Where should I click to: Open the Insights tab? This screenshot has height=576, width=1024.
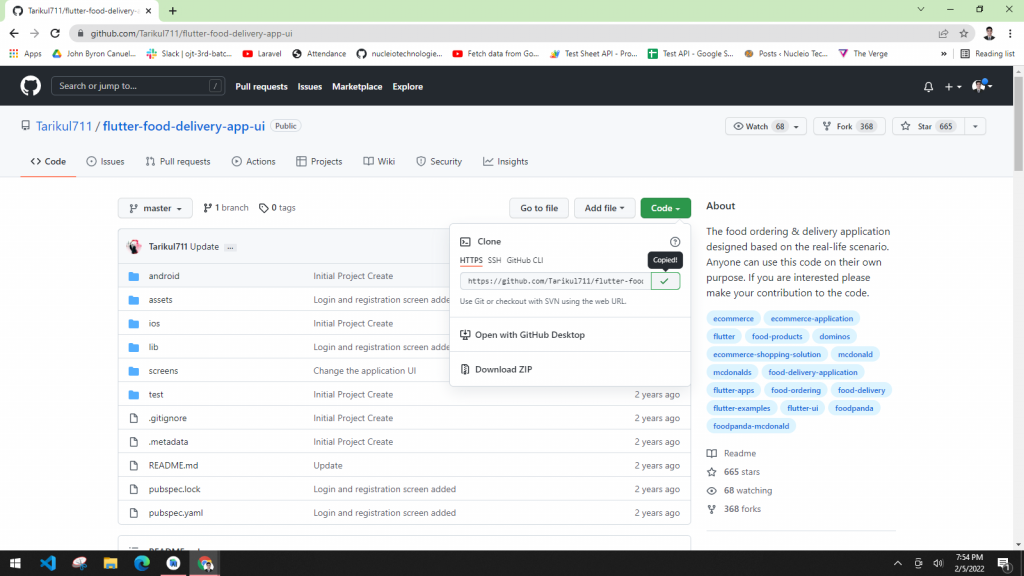(x=505, y=161)
